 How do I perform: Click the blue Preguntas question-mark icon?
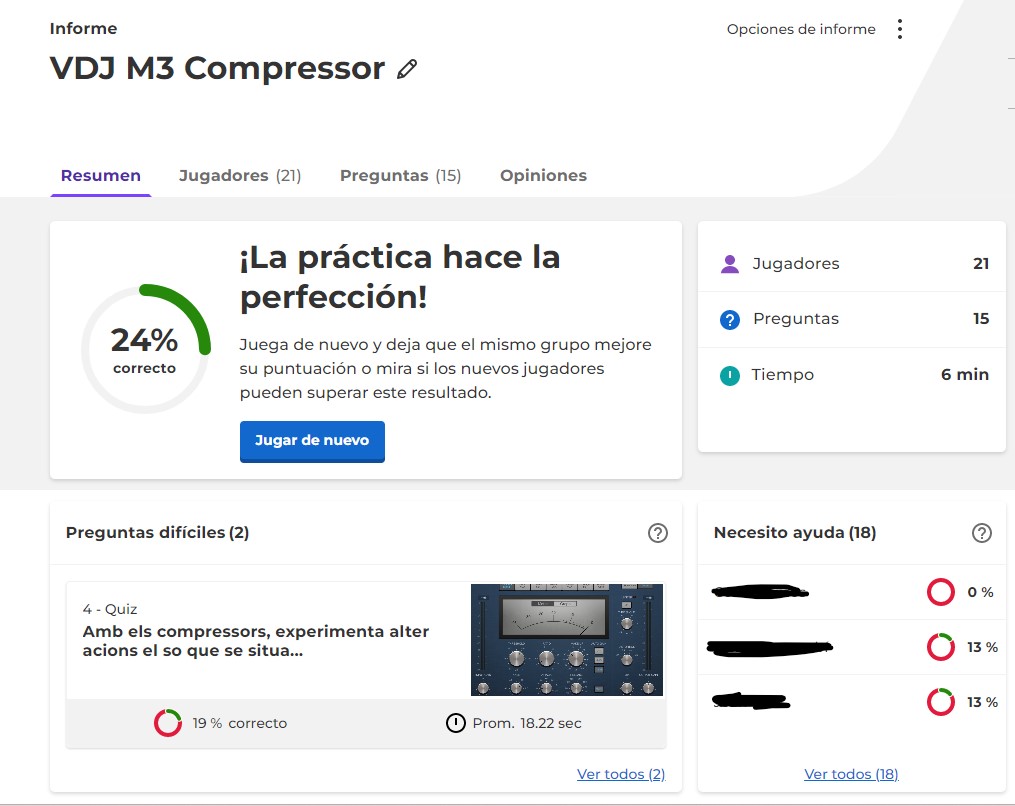pyautogui.click(x=730, y=320)
